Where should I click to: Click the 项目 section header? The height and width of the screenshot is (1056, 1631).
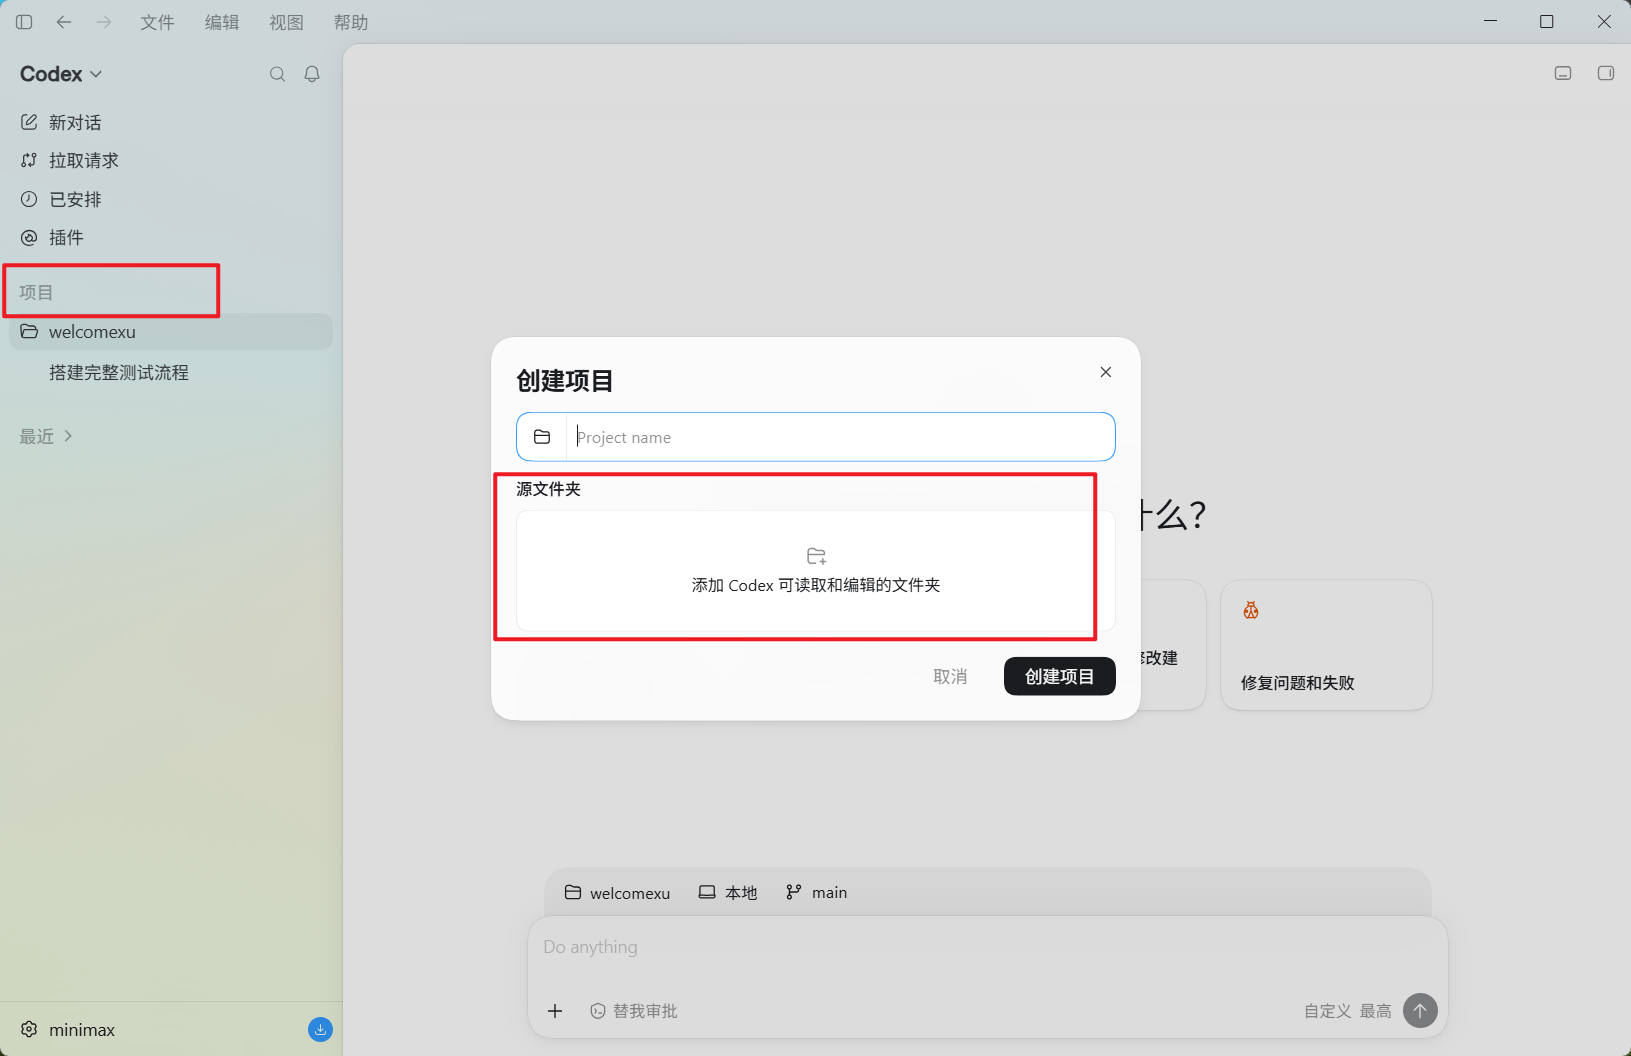coord(36,292)
